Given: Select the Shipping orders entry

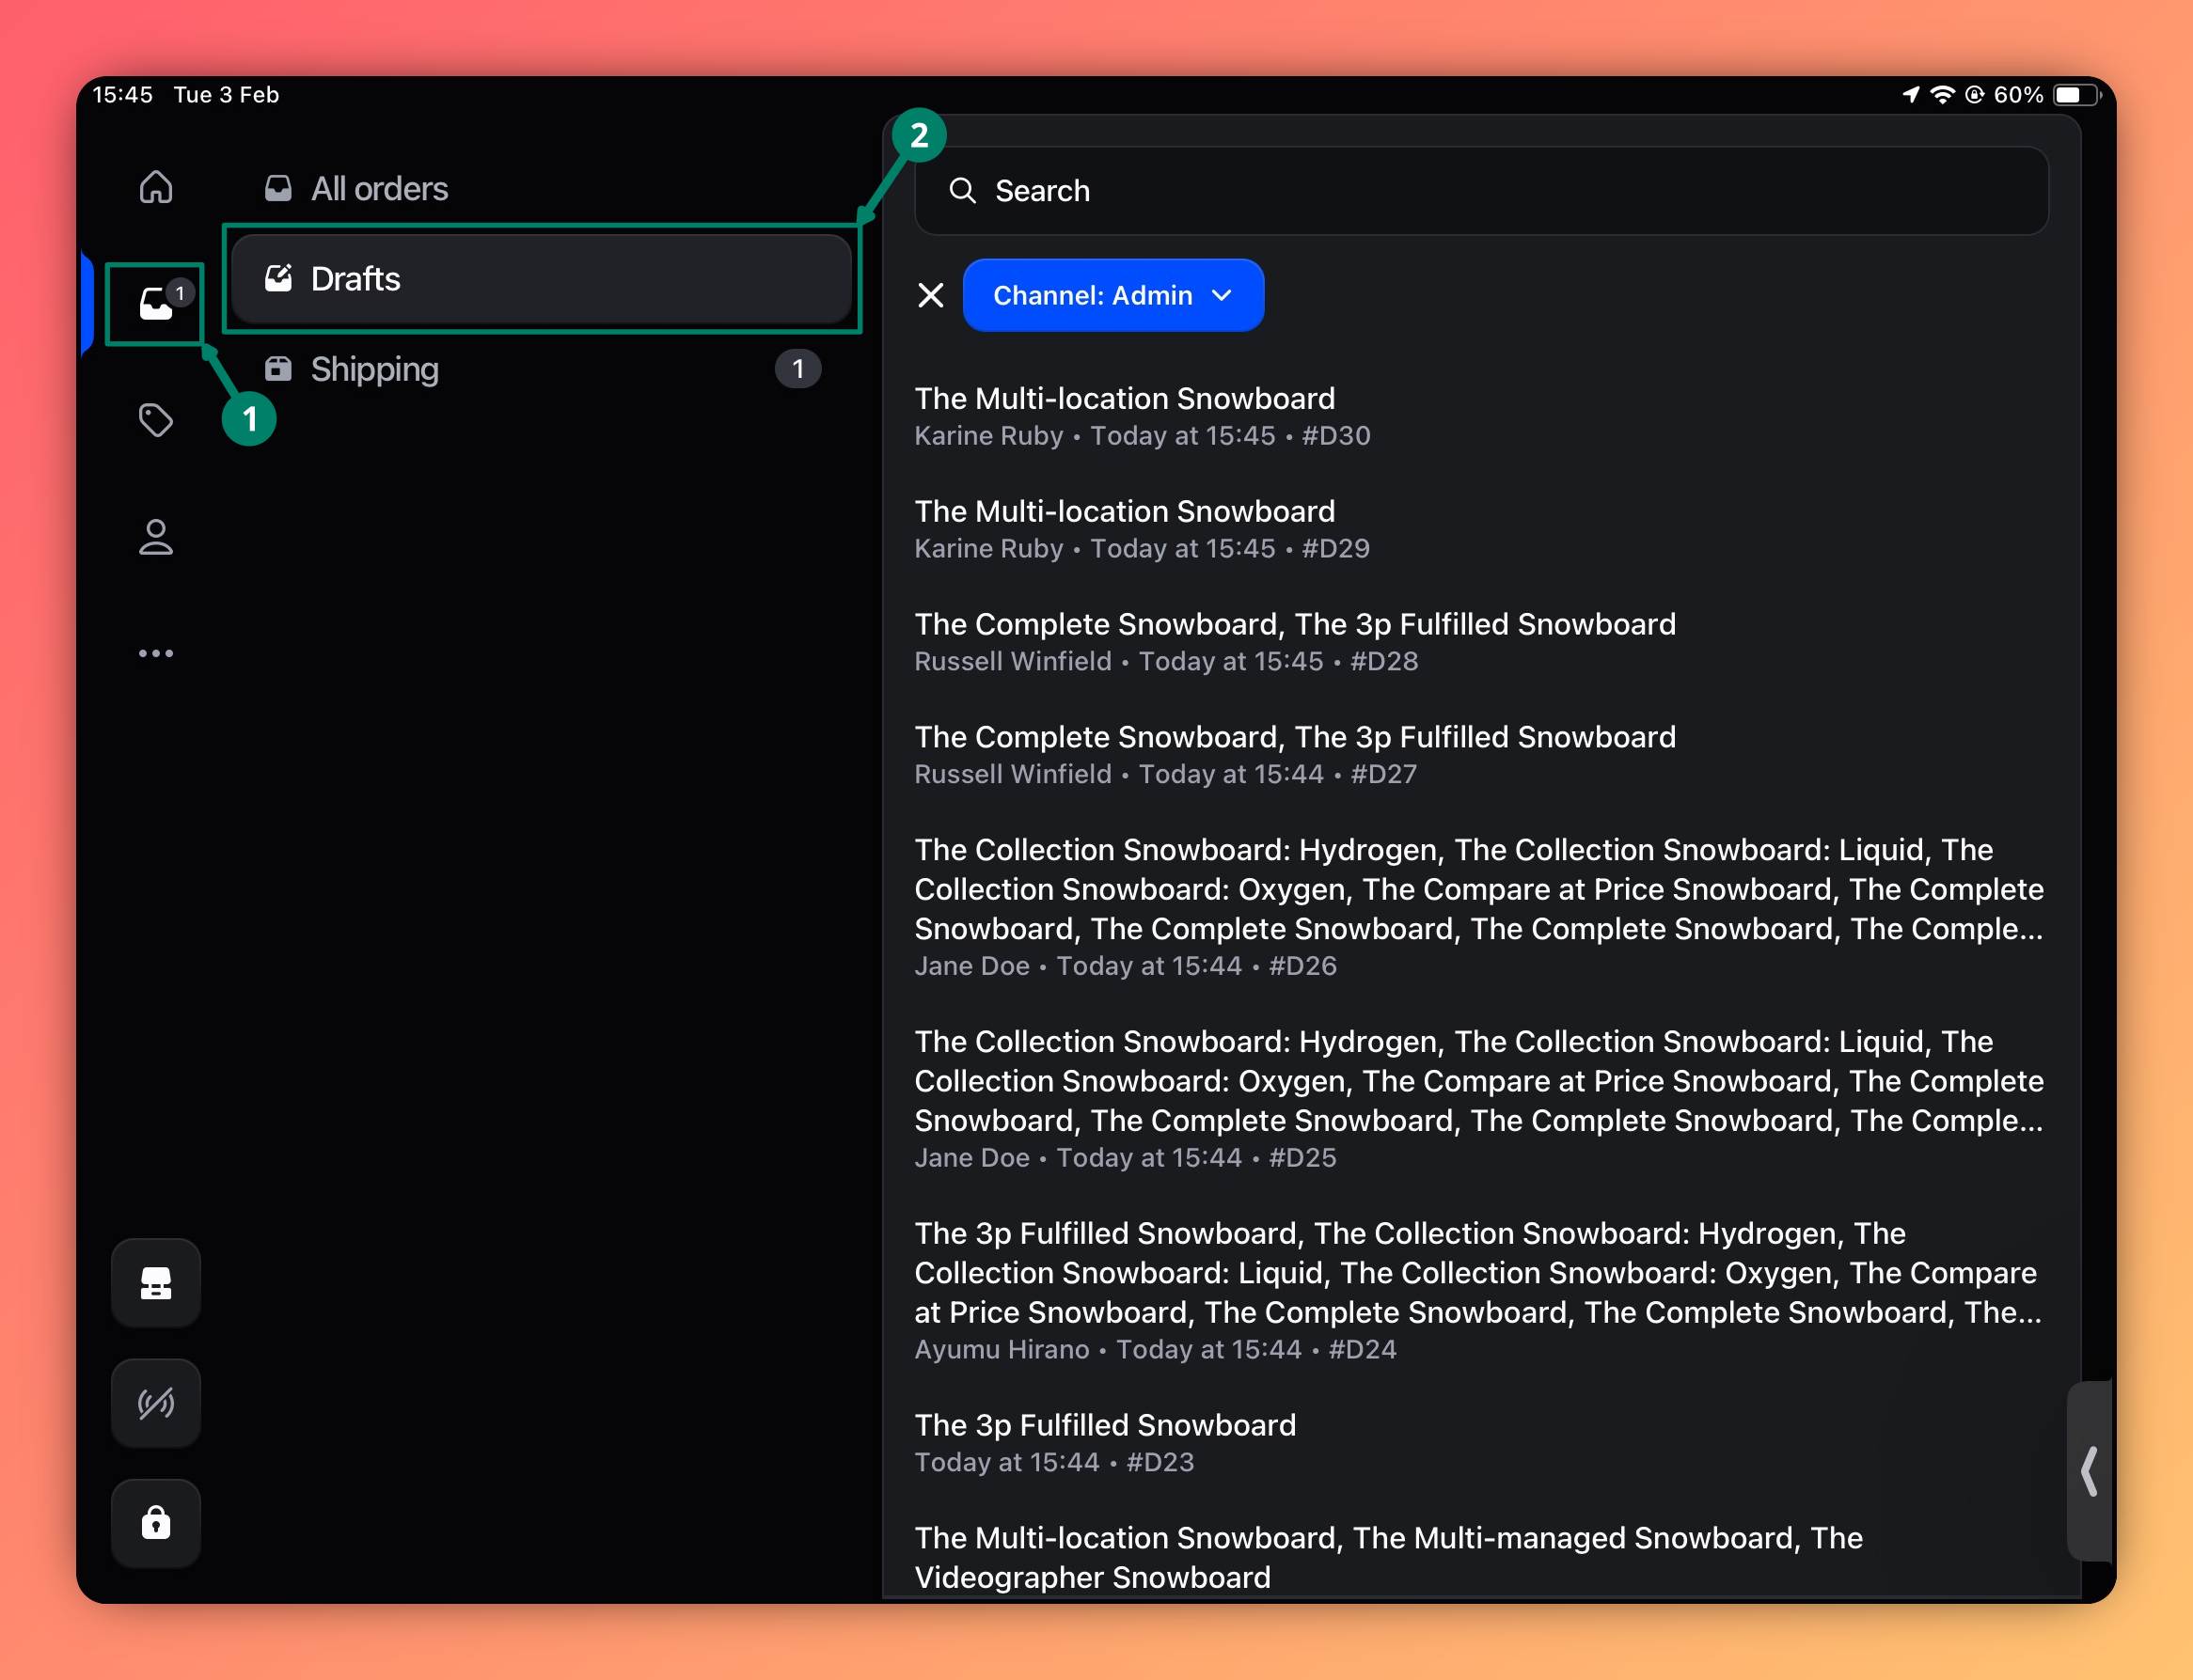Looking at the screenshot, I should pos(374,369).
